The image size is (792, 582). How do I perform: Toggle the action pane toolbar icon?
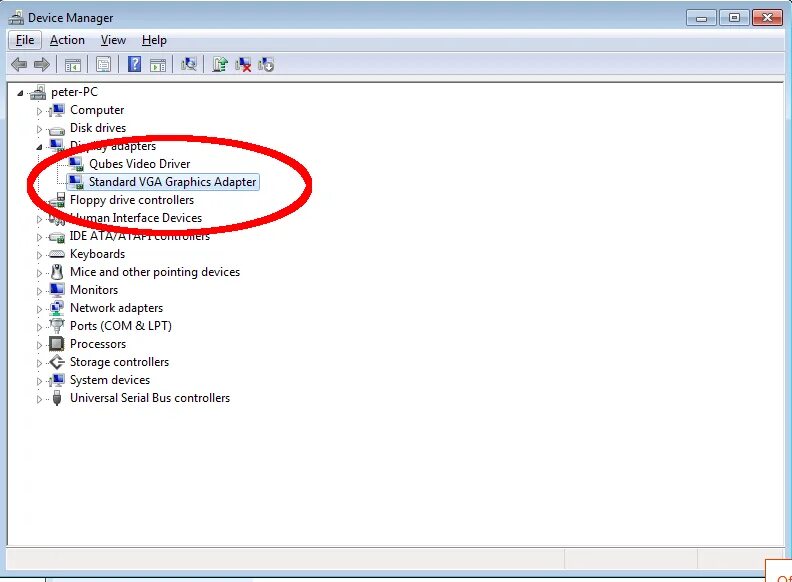158,65
